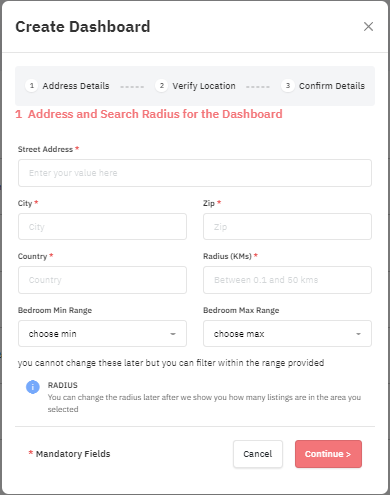Click the choose min dropdown arrow
This screenshot has width=390, height=495.
173,334
